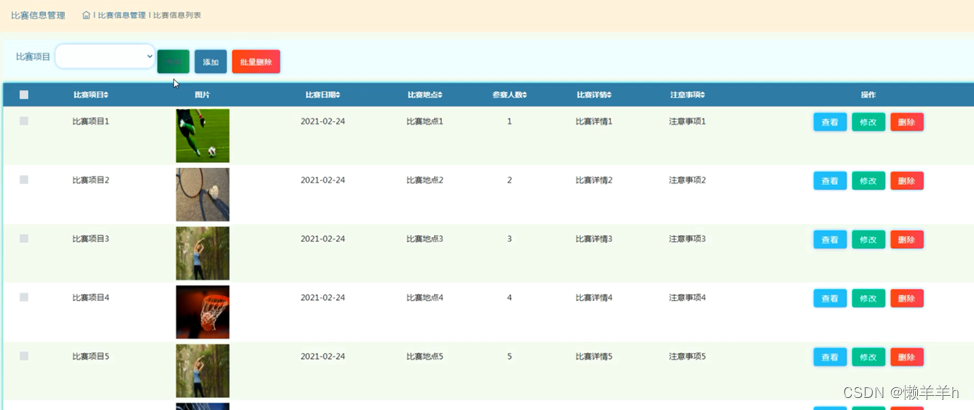Click the 比赛项目1 name cell

pyautogui.click(x=91, y=121)
